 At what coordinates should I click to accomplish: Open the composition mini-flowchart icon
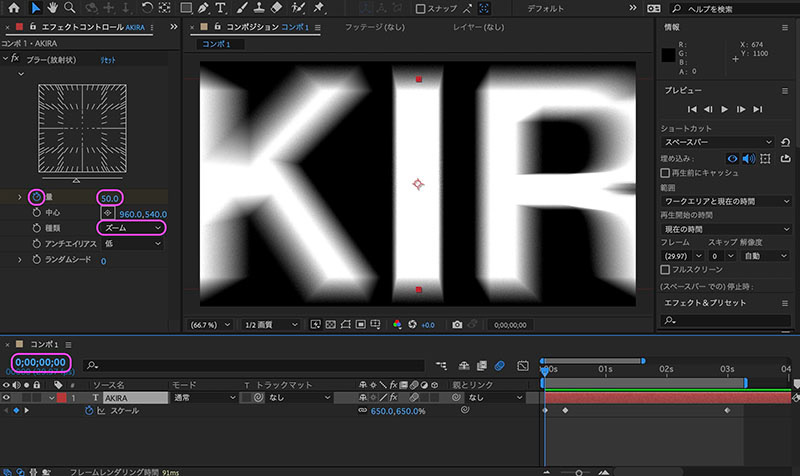(441, 365)
